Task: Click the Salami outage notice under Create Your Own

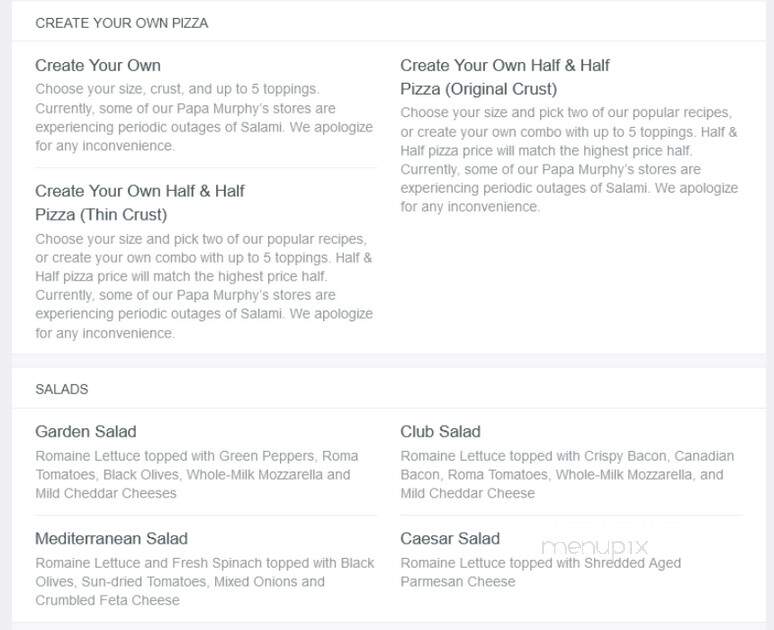Action: point(204,127)
